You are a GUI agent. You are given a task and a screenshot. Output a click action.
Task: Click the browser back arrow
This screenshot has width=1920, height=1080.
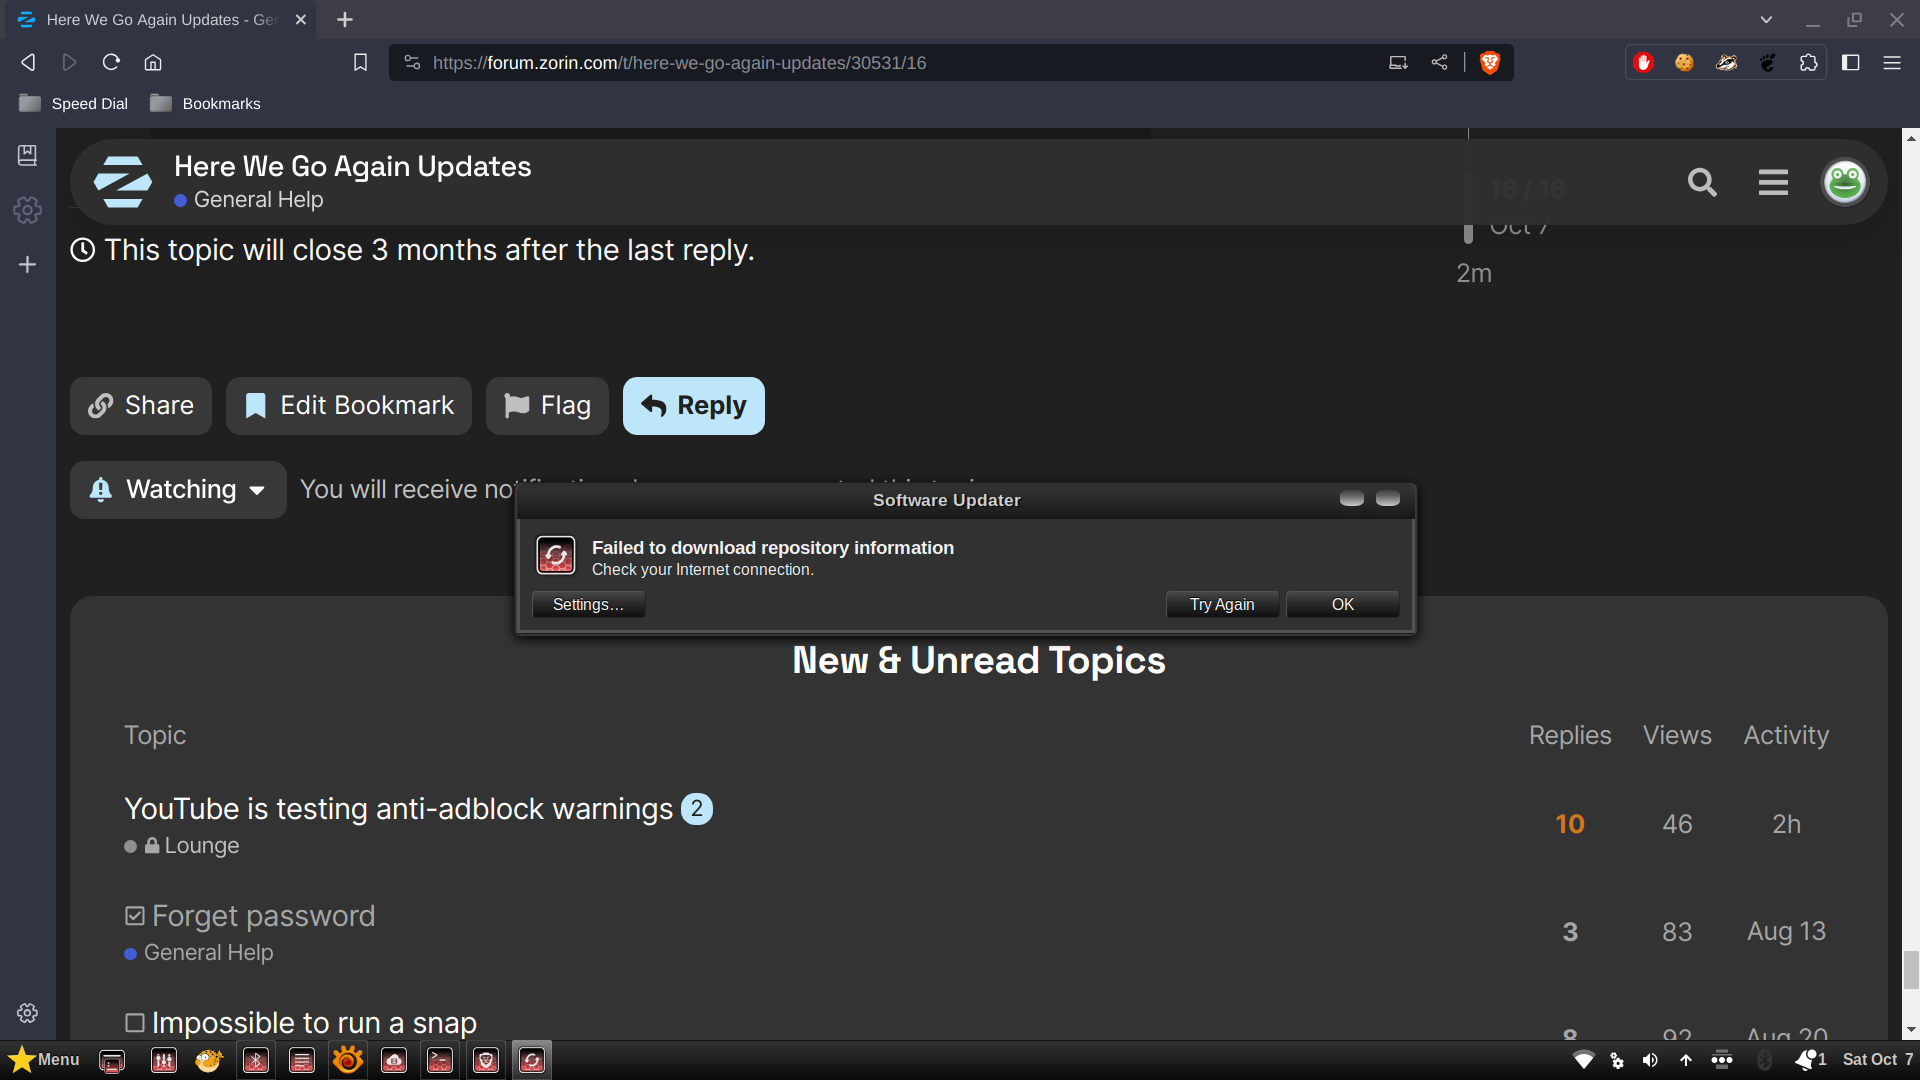(x=28, y=62)
